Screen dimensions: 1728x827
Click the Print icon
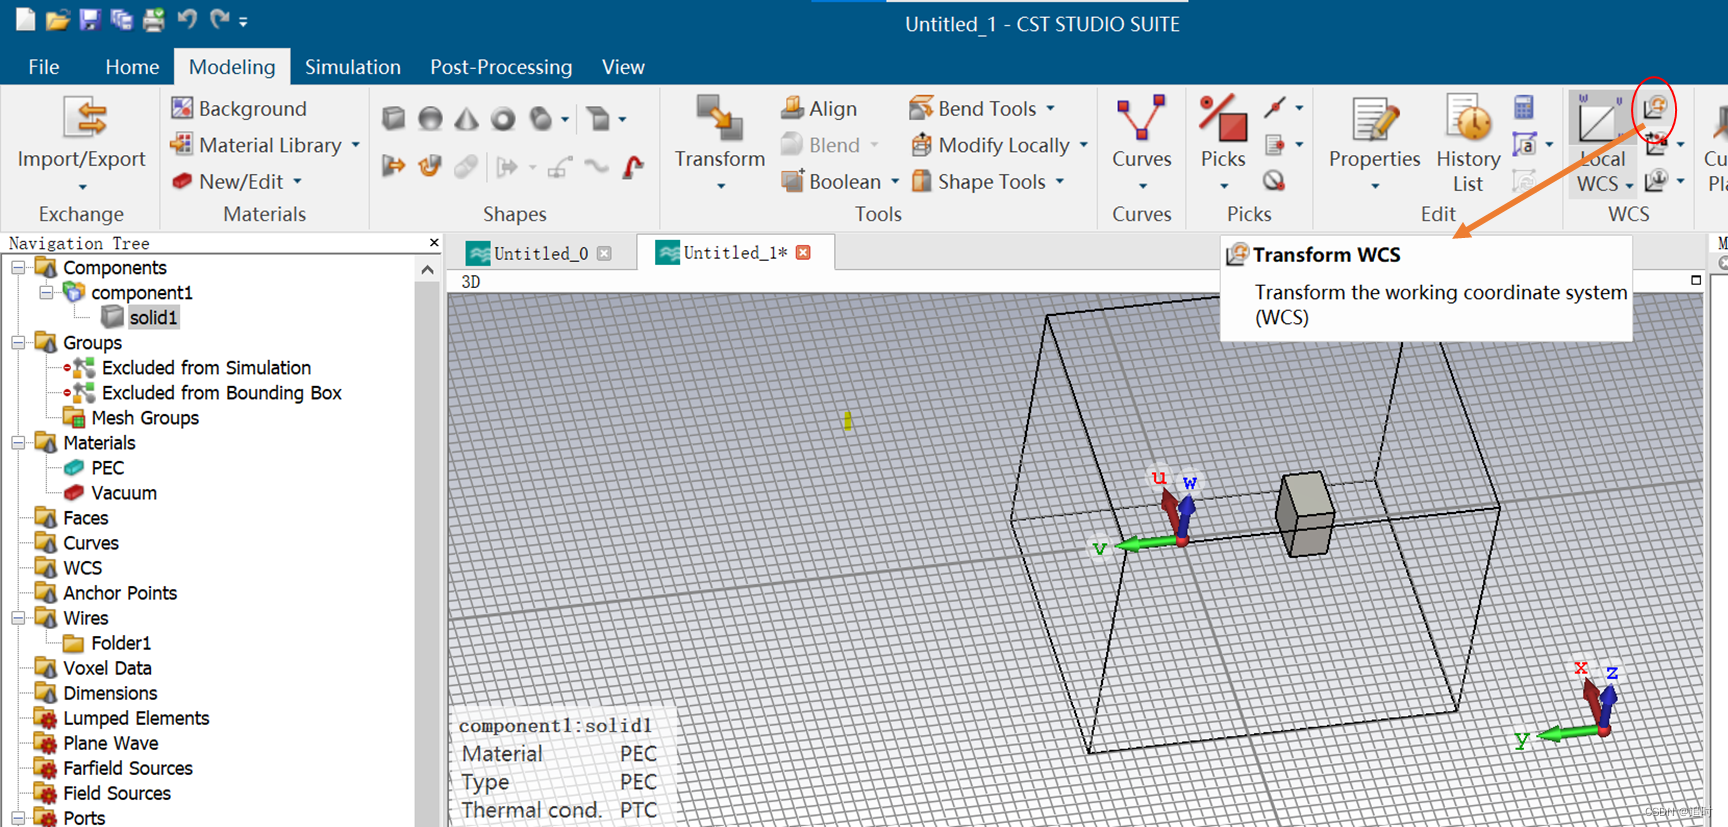click(153, 19)
